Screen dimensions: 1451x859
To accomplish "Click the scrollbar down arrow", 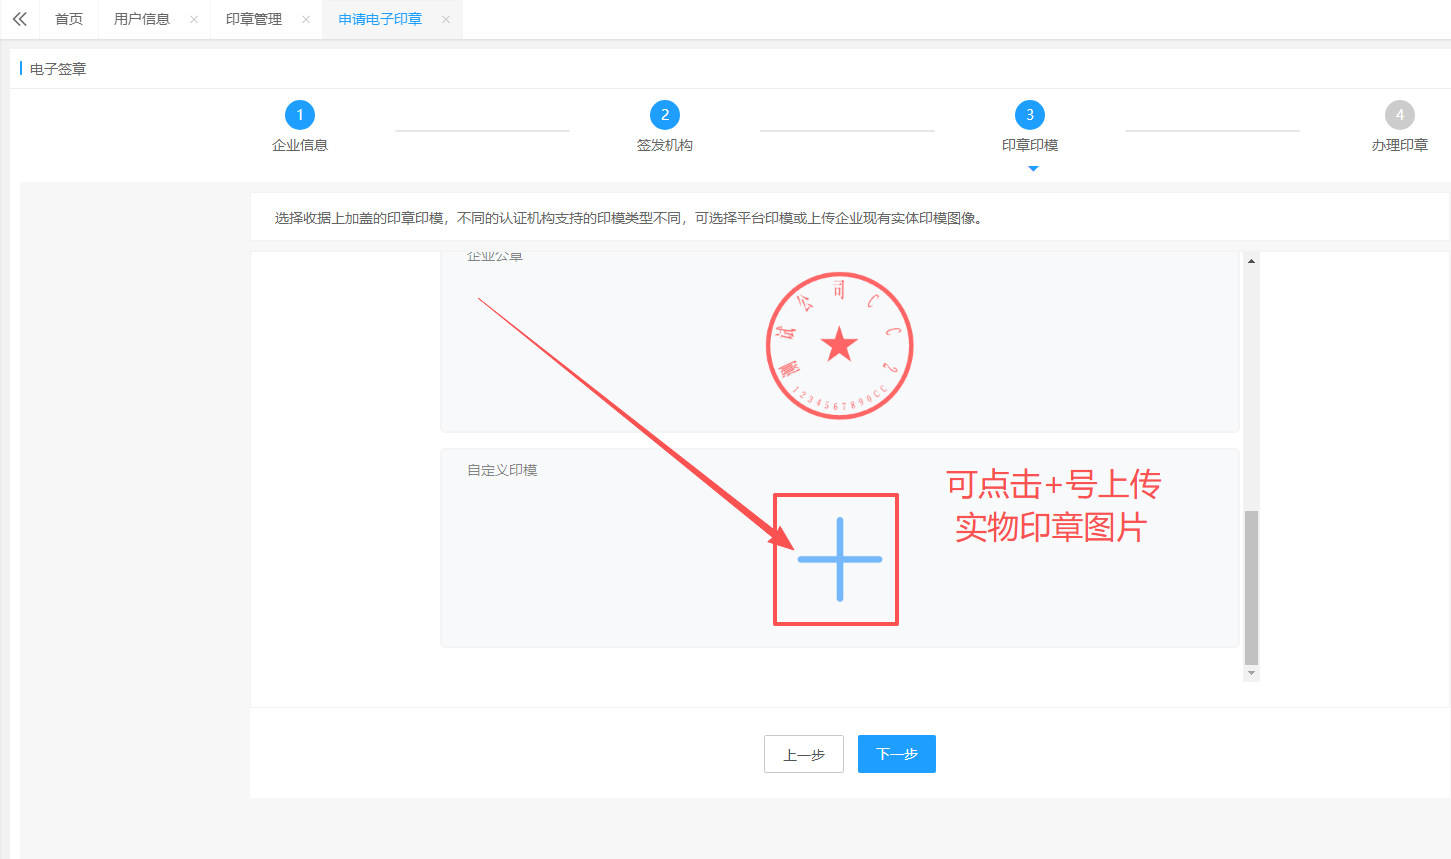I will pos(1251,674).
